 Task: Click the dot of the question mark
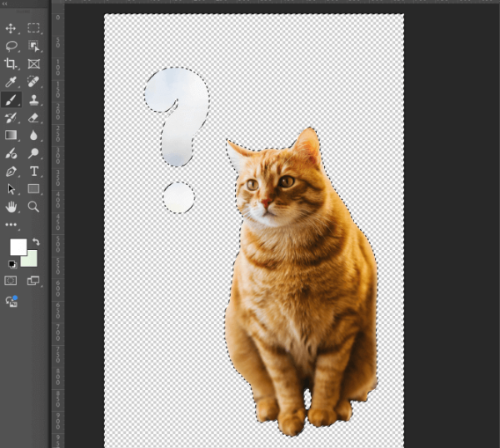click(x=179, y=198)
